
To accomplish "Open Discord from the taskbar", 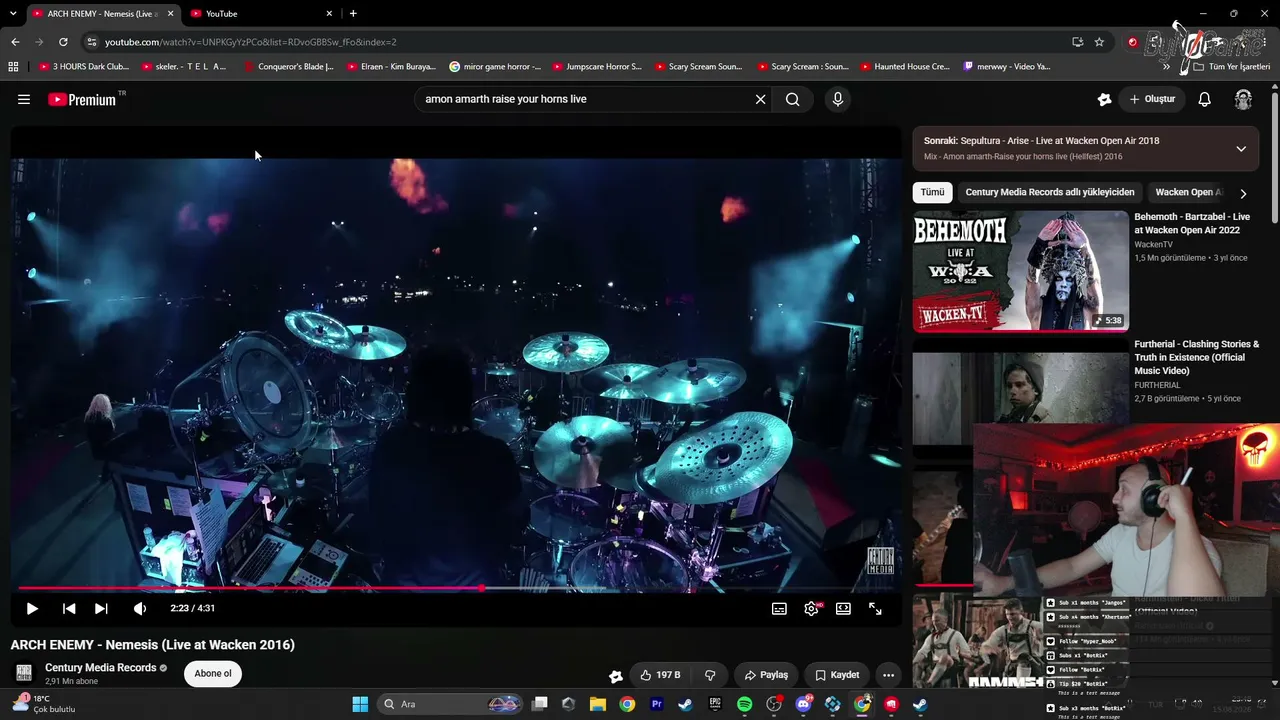I will [x=803, y=704].
